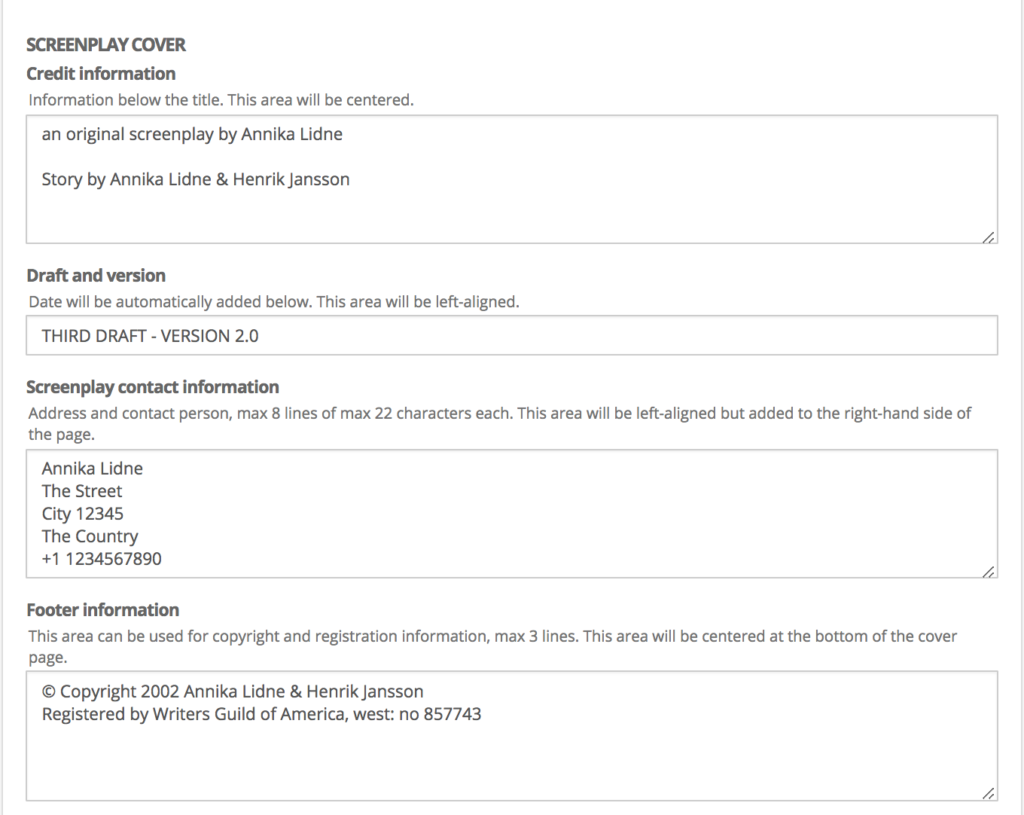Click the SCREENPLAY COVER section heading

tap(106, 45)
